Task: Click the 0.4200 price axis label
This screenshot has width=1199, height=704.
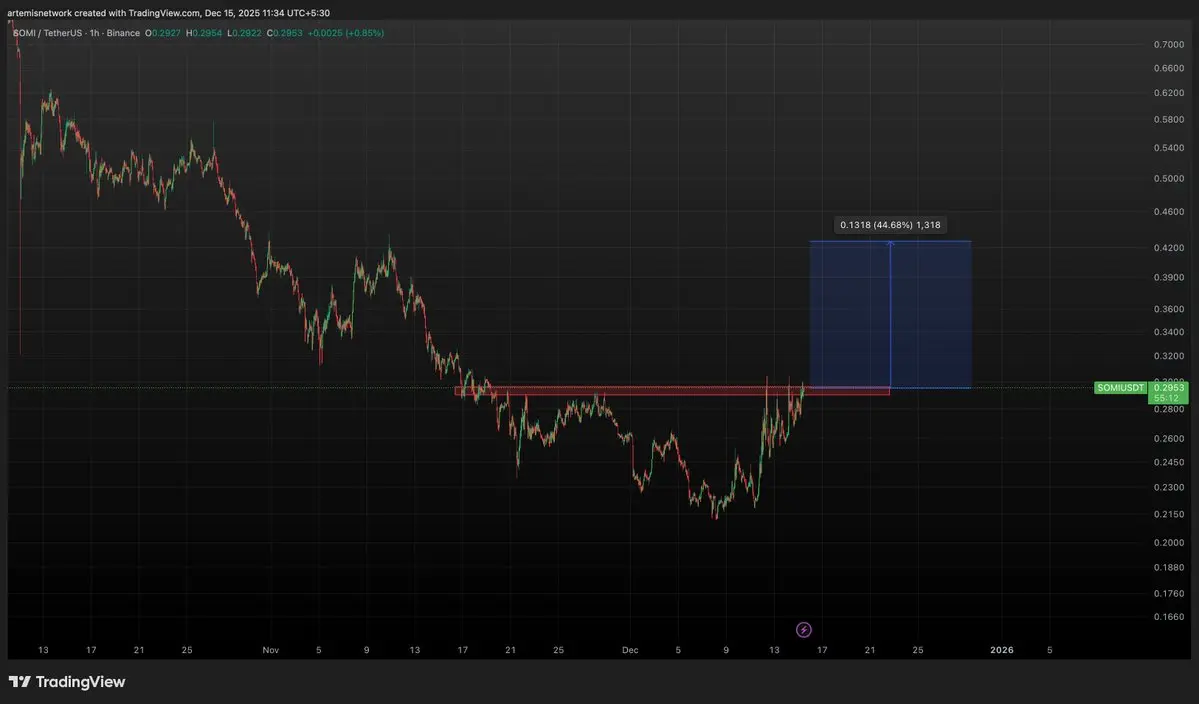Action: tap(1168, 248)
